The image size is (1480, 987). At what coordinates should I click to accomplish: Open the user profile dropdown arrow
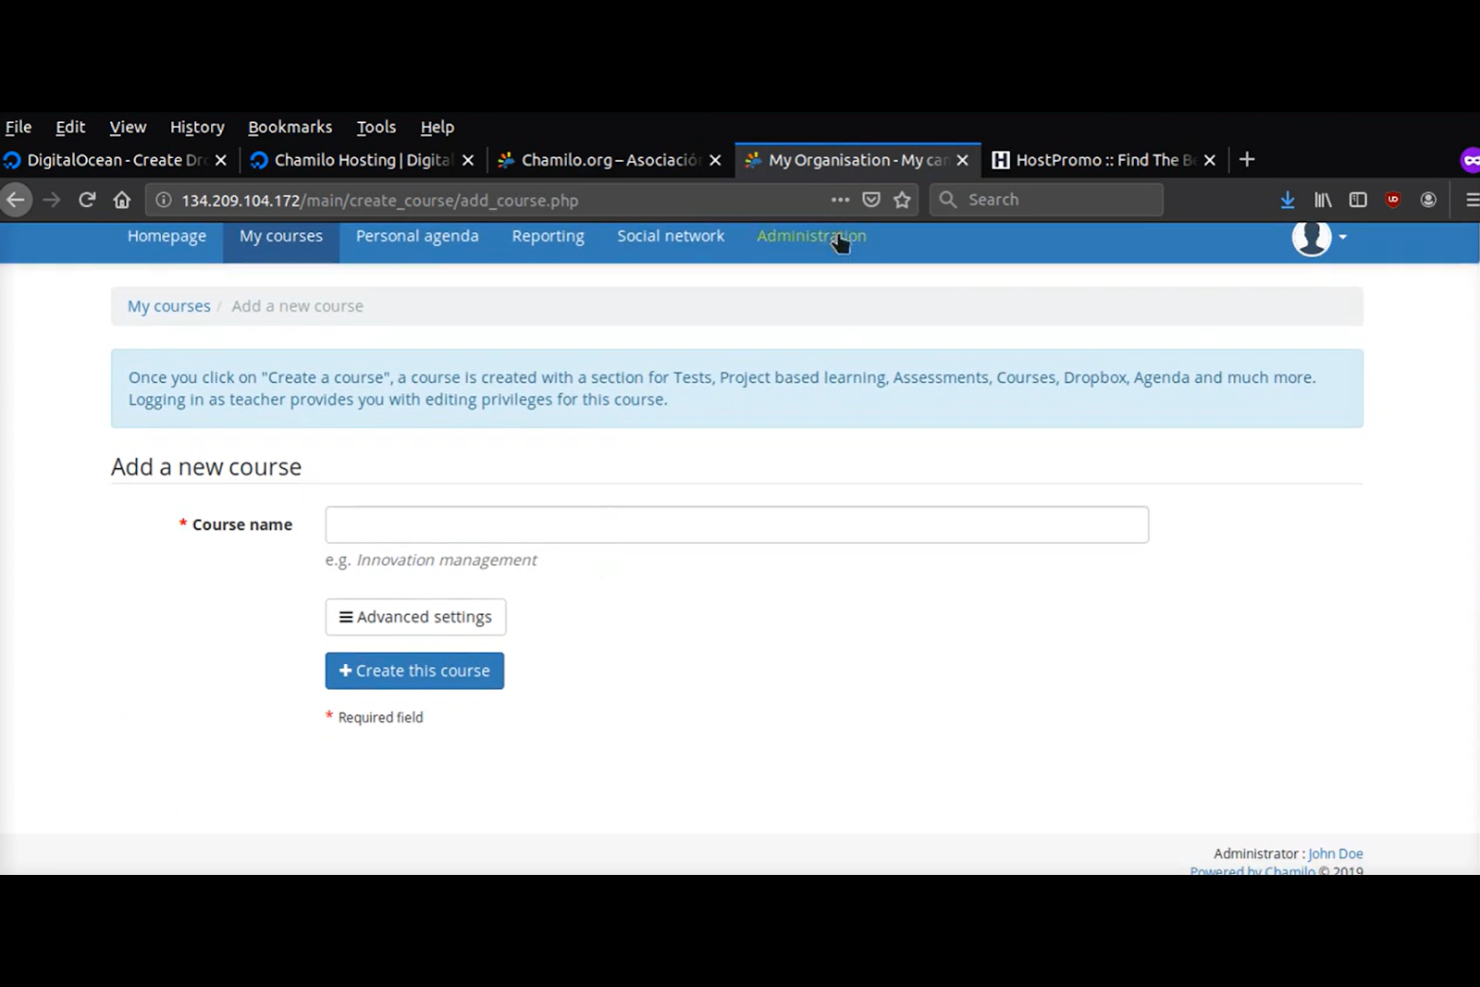point(1343,238)
